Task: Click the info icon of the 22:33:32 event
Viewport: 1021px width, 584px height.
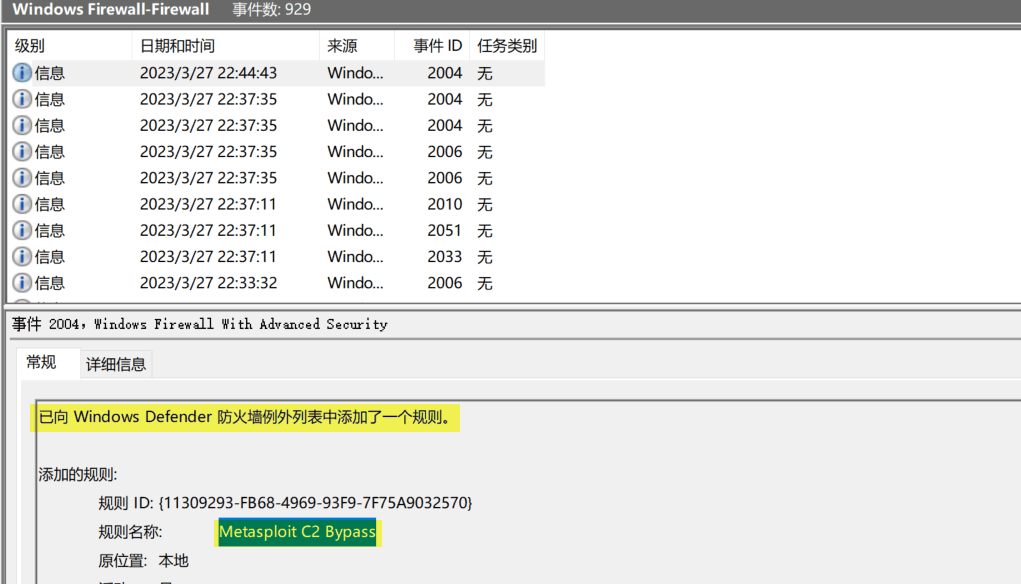Action: pos(22,283)
